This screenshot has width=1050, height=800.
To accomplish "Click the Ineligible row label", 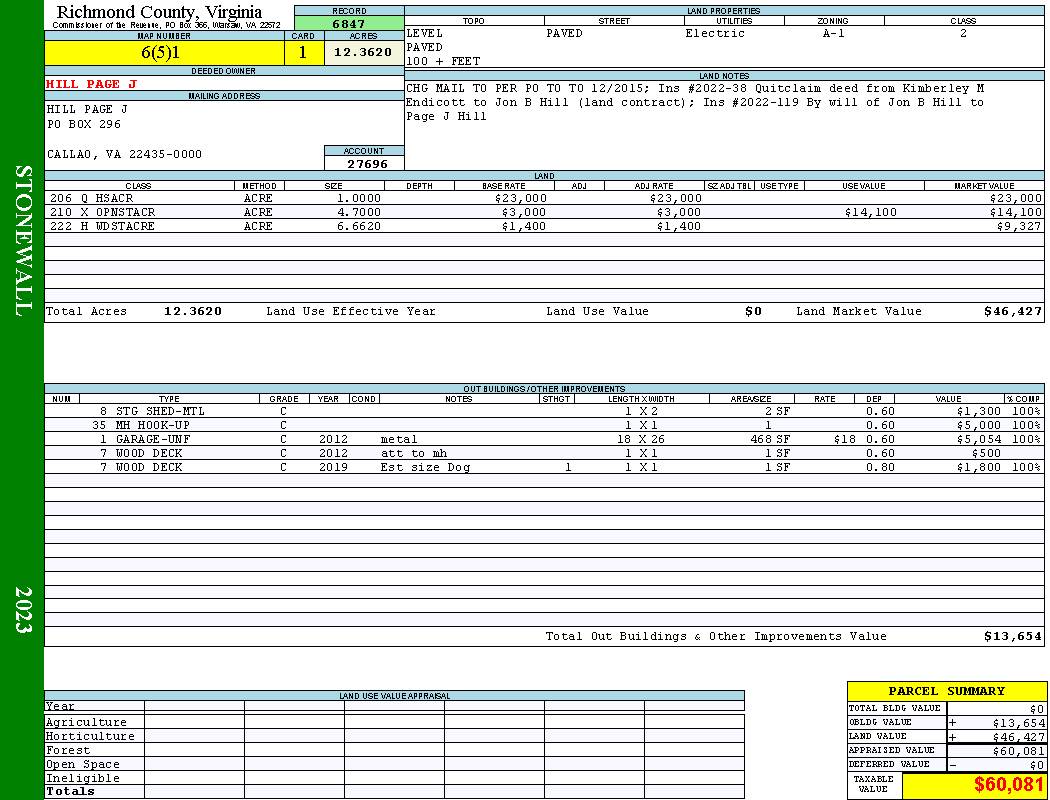I will (82, 779).
